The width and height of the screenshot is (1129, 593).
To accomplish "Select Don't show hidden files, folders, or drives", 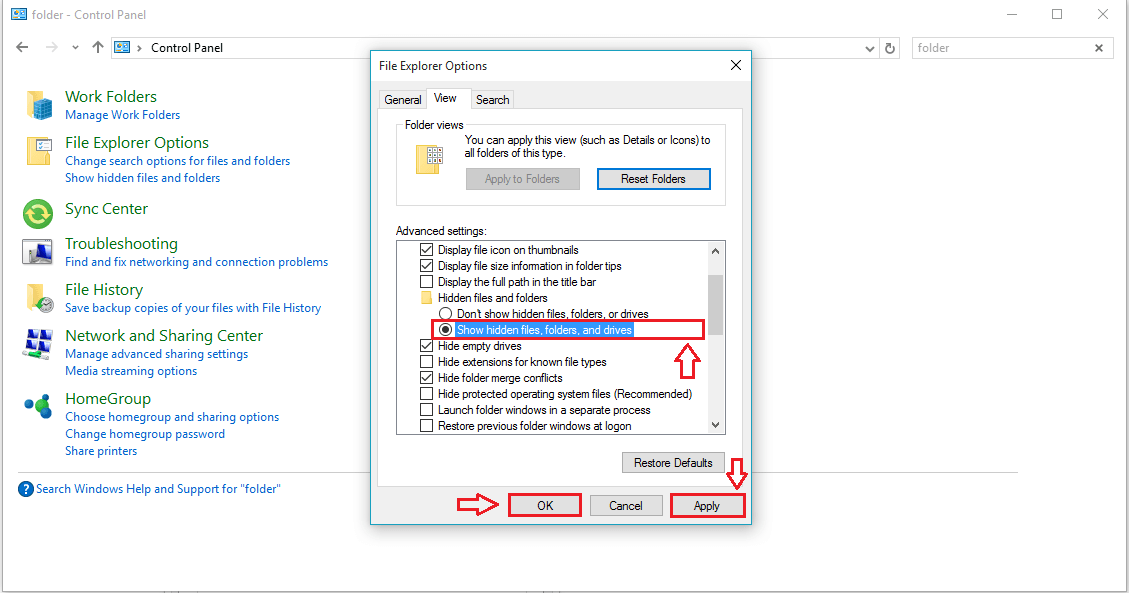I will [x=446, y=314].
